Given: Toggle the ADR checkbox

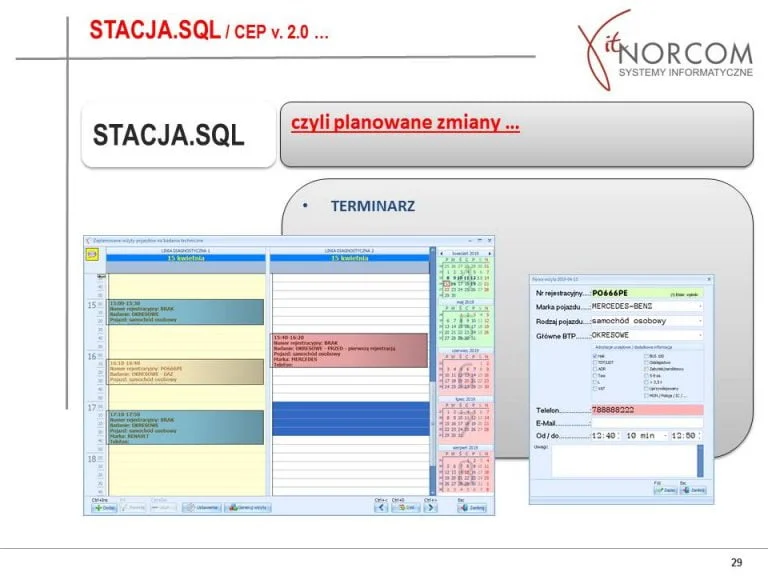Looking at the screenshot, I should click(x=595, y=369).
